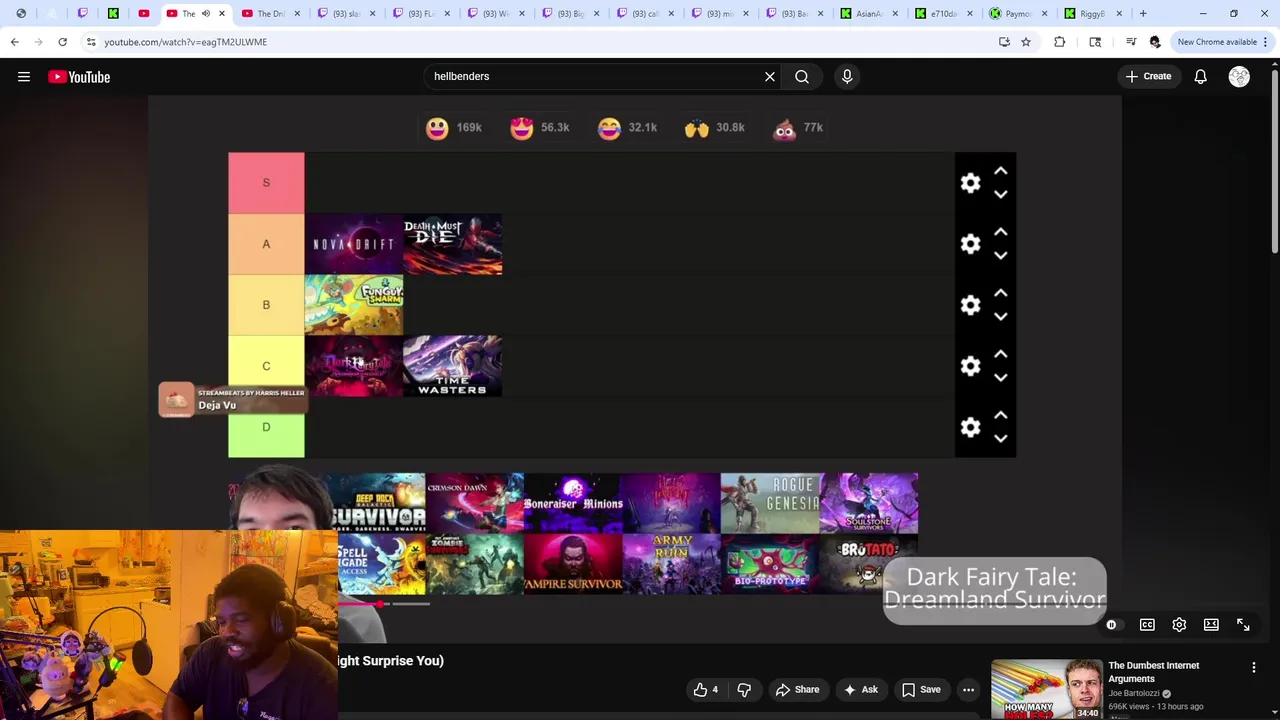The height and width of the screenshot is (720, 1280).
Task: Switch to the e710da tab
Action: pyautogui.click(x=944, y=14)
